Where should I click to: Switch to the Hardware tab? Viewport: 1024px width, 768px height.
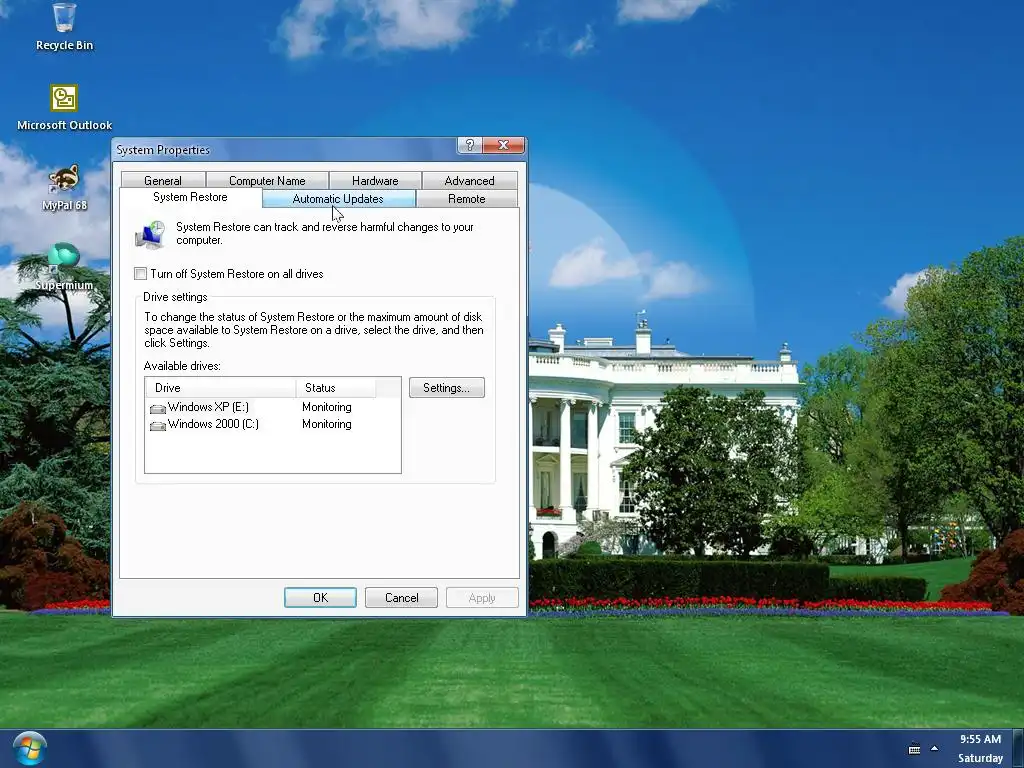375,180
